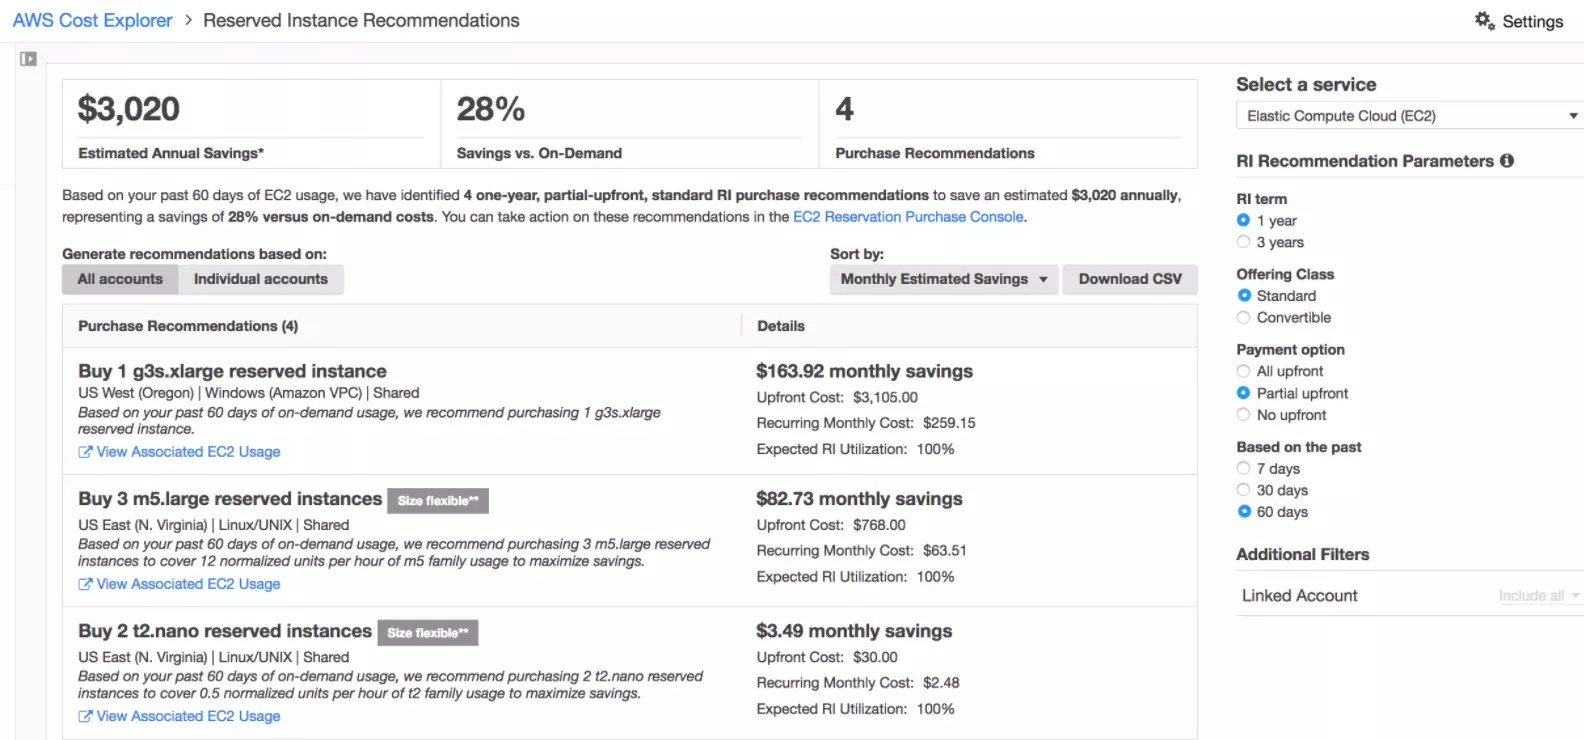The height and width of the screenshot is (740, 1584).
Task: Select All upfront payment option
Action: pyautogui.click(x=1243, y=371)
